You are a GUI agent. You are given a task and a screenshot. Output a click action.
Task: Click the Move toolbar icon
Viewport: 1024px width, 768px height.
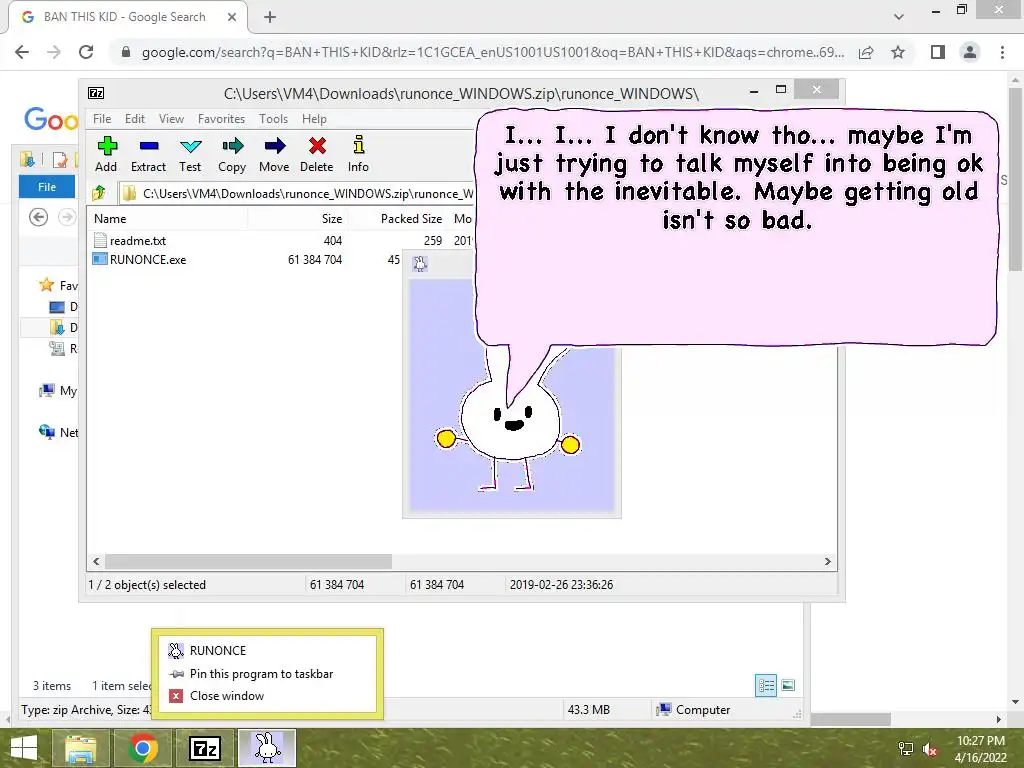pyautogui.click(x=274, y=154)
